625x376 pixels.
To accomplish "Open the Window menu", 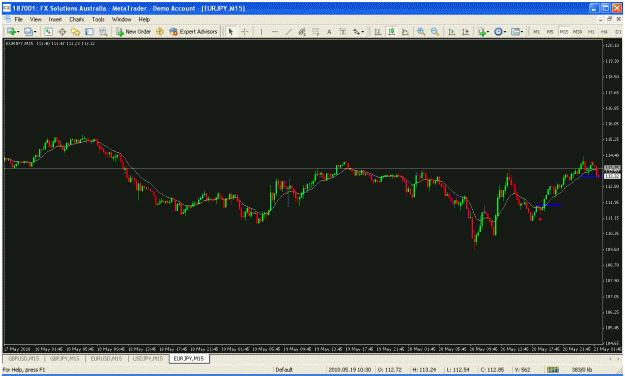I will 121,19.
